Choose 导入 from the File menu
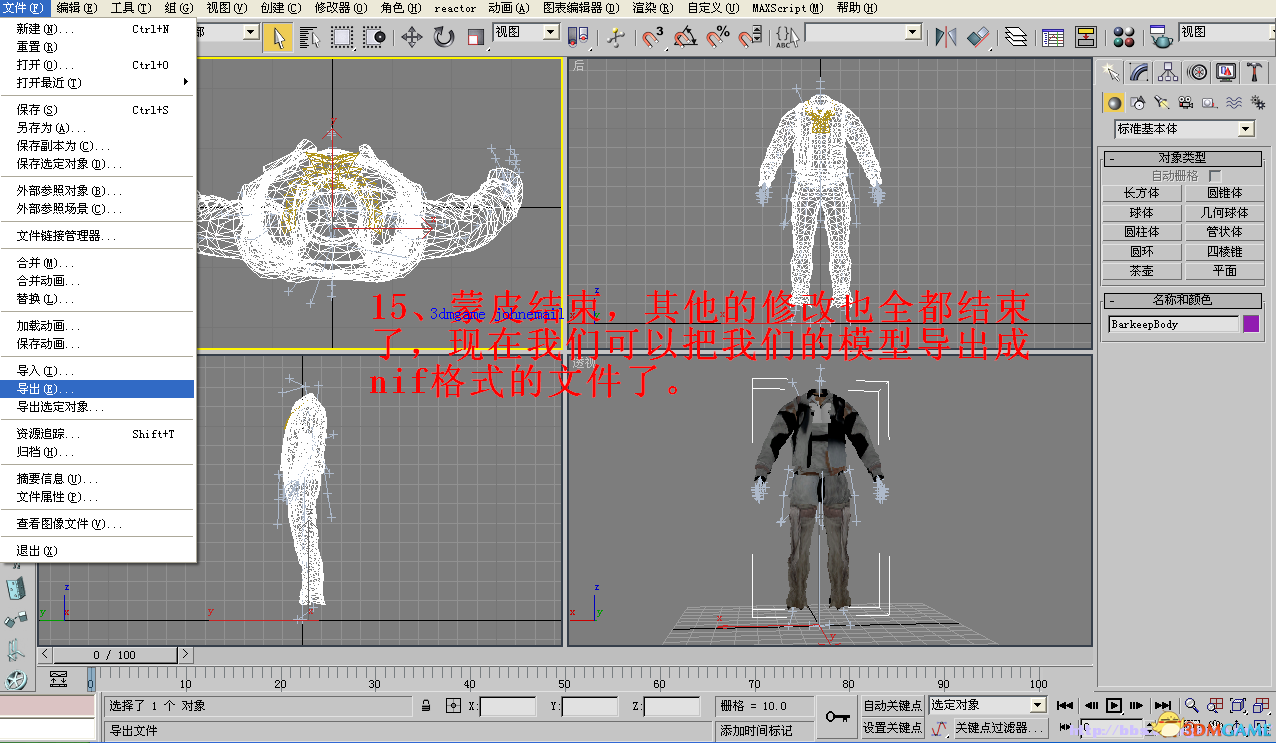 point(98,371)
